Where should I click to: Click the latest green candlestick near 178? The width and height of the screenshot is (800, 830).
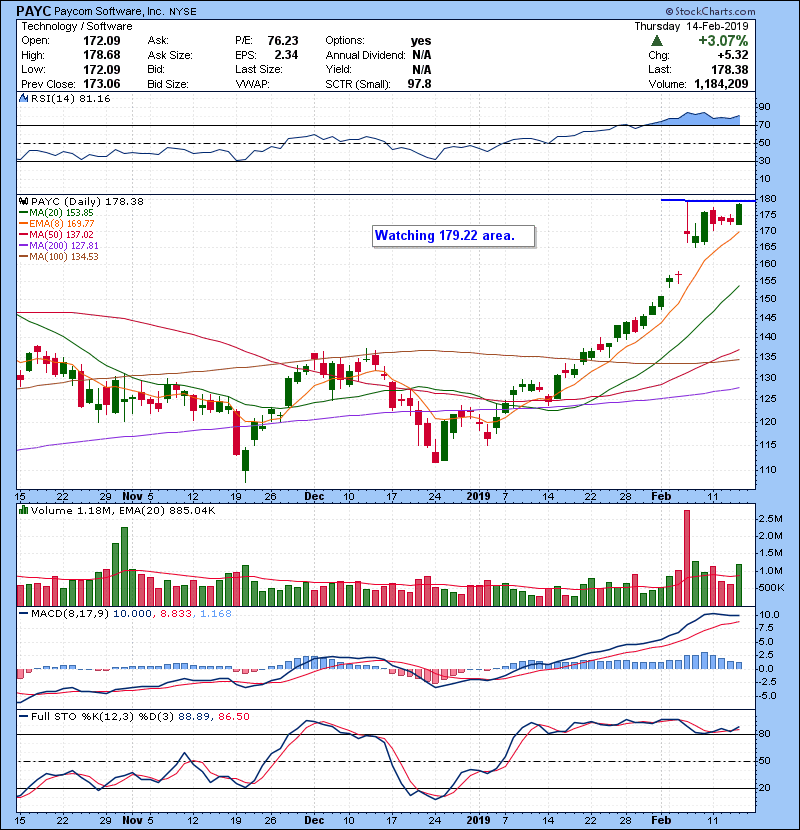pyautogui.click(x=739, y=214)
